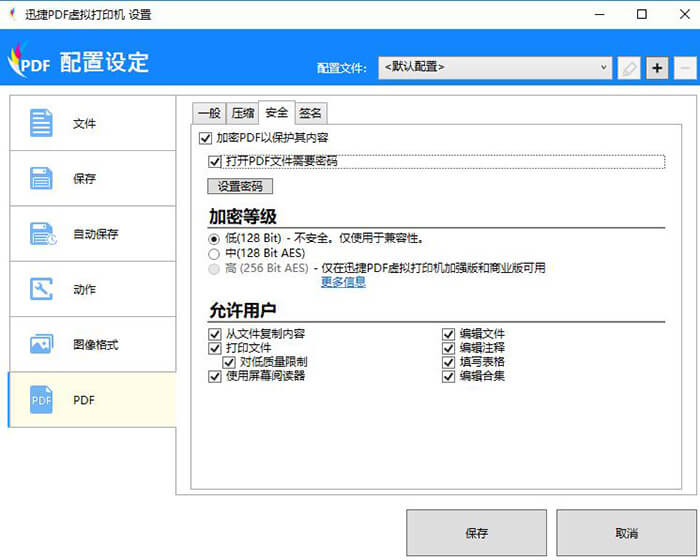Click the app icon in title bar
Image resolution: width=700 pixels, height=560 pixels.
point(12,14)
